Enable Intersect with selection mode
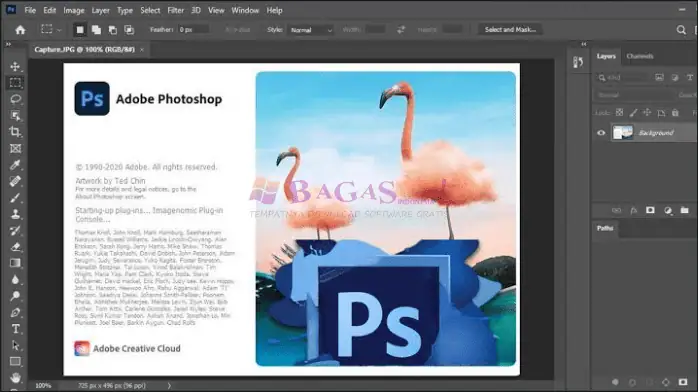Image resolution: width=698 pixels, height=392 pixels. (129, 30)
